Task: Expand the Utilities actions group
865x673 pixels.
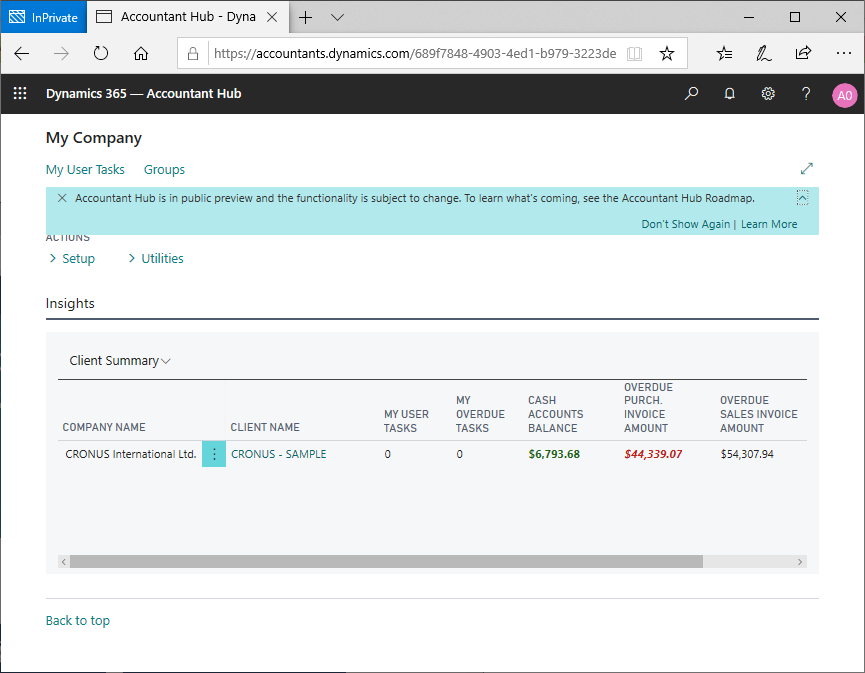Action: coord(156,258)
